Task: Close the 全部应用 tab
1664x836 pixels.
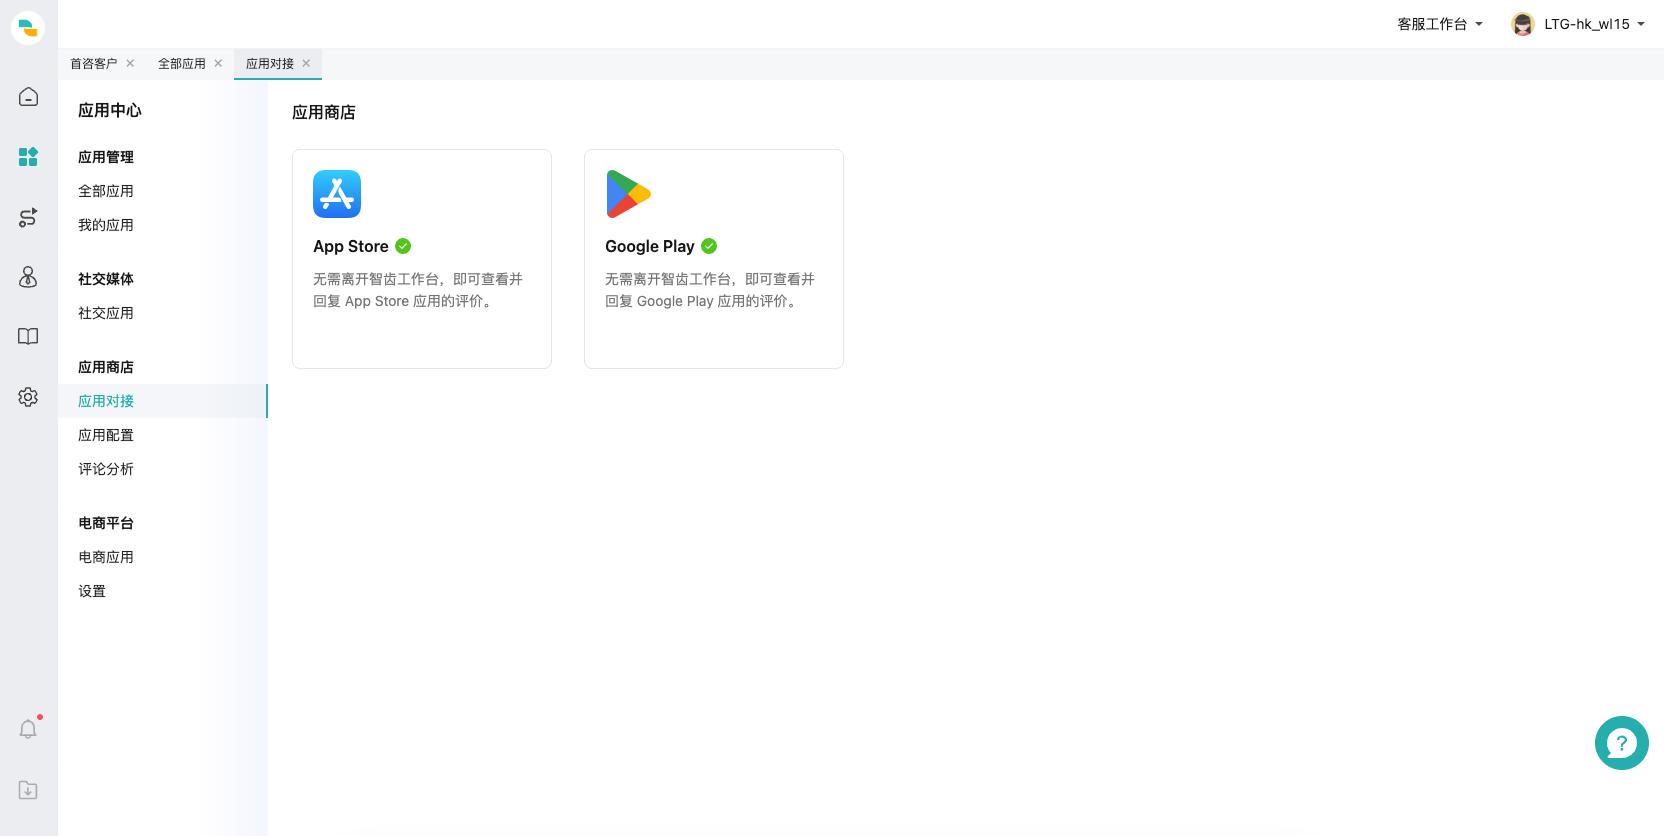Action: (x=218, y=63)
